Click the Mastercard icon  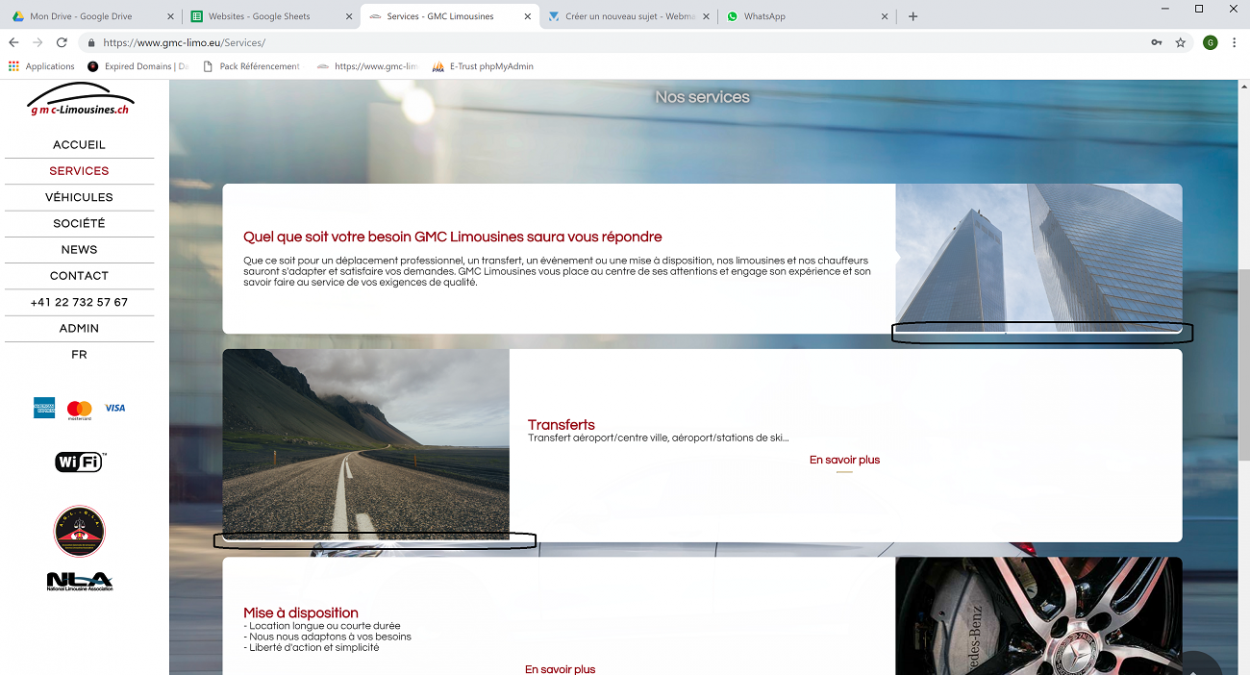click(79, 409)
